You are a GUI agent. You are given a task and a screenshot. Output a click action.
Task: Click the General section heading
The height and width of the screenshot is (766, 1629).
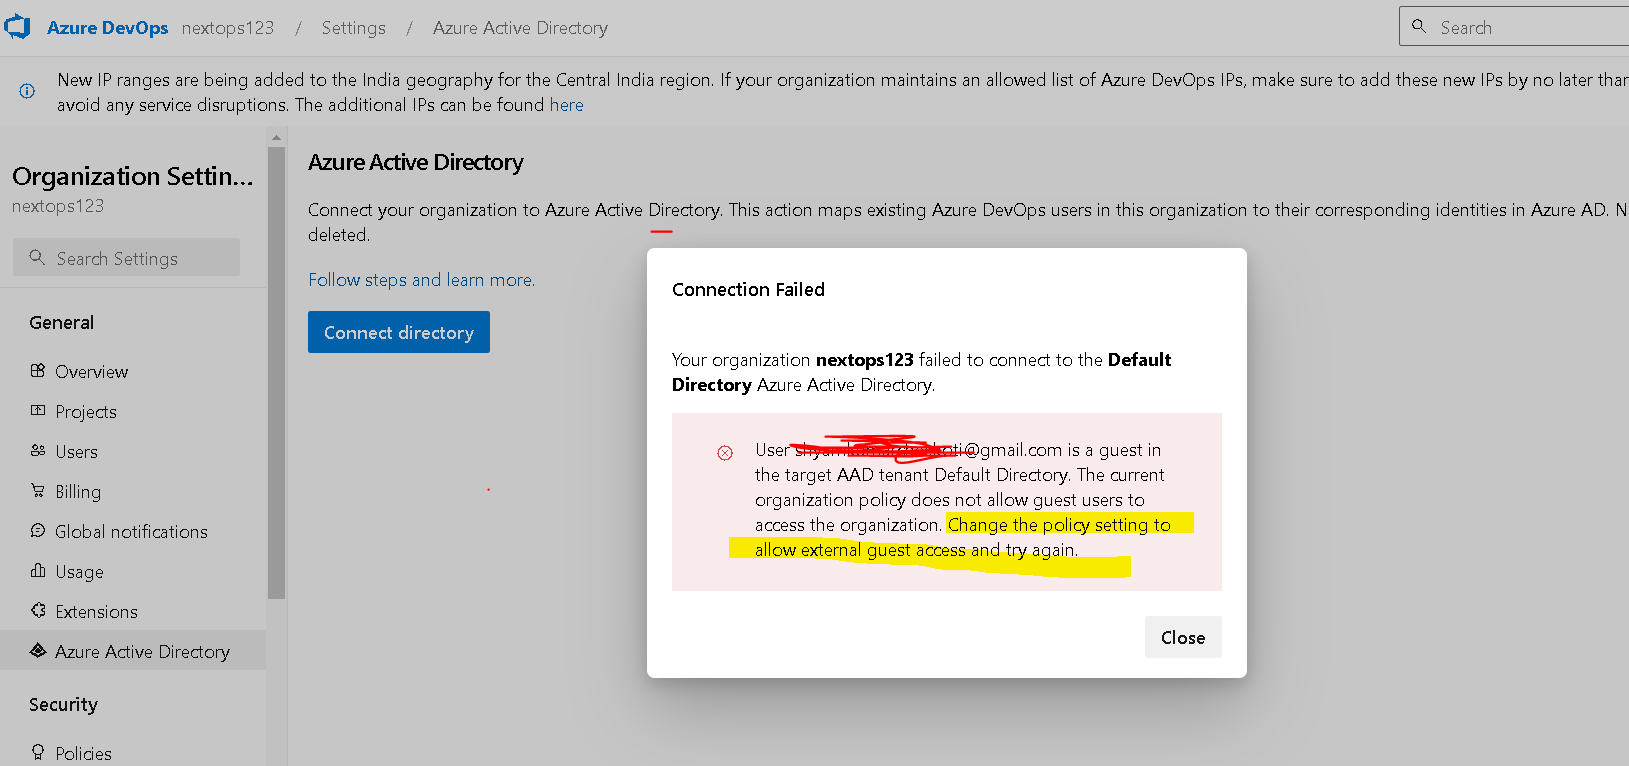62,323
